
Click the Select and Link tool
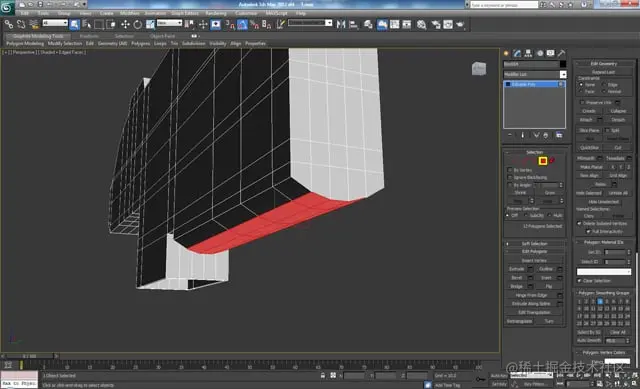[9, 24]
